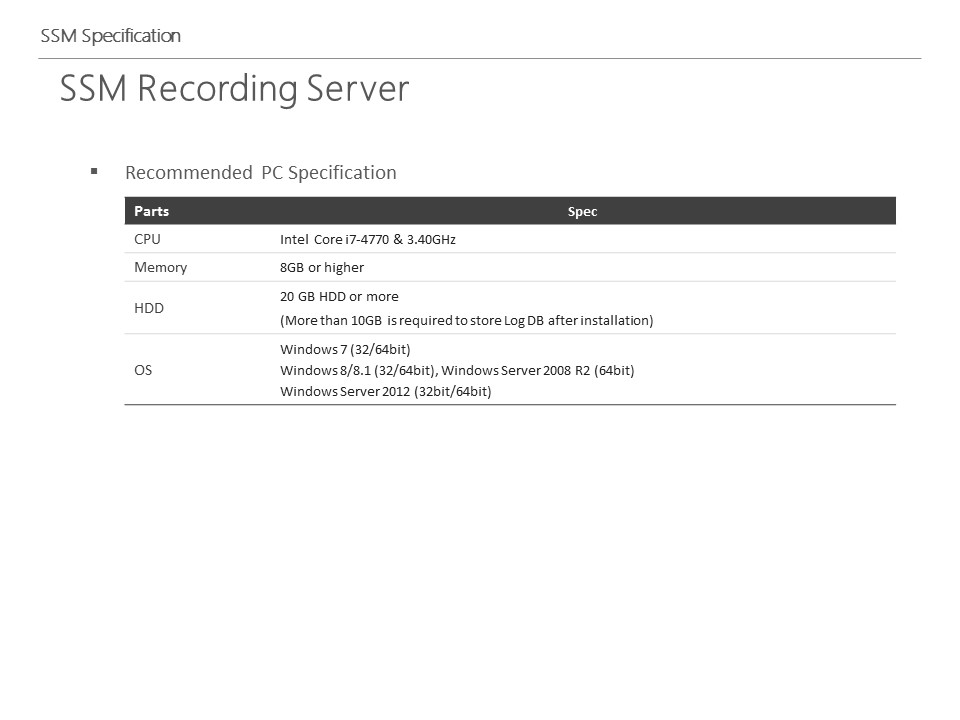The height and width of the screenshot is (720, 960).
Task: Click the Windows Server 2012 line
Action: coord(386,391)
